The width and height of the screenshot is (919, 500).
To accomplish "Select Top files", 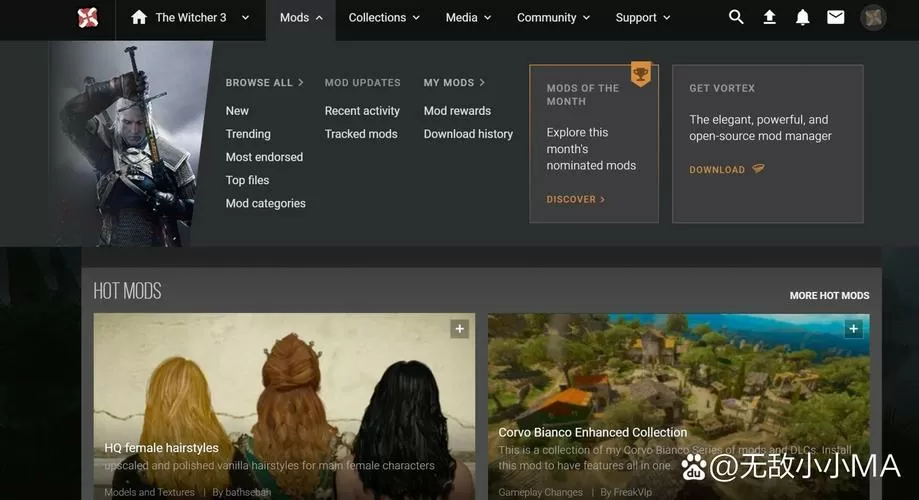I will [247, 180].
